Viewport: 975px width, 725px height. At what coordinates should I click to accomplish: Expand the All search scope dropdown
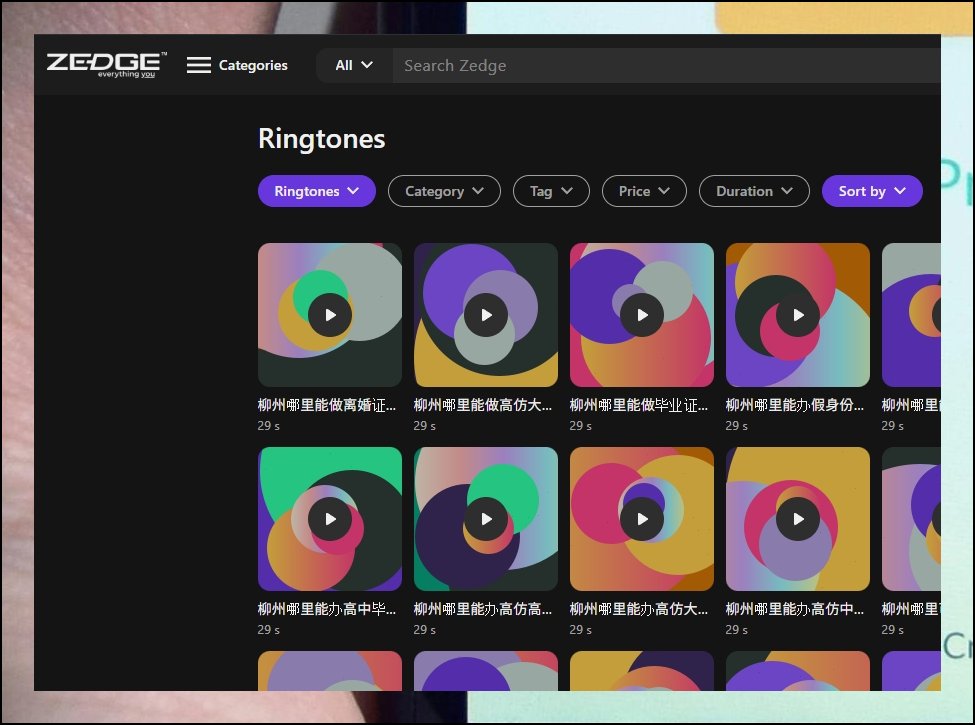[x=354, y=65]
